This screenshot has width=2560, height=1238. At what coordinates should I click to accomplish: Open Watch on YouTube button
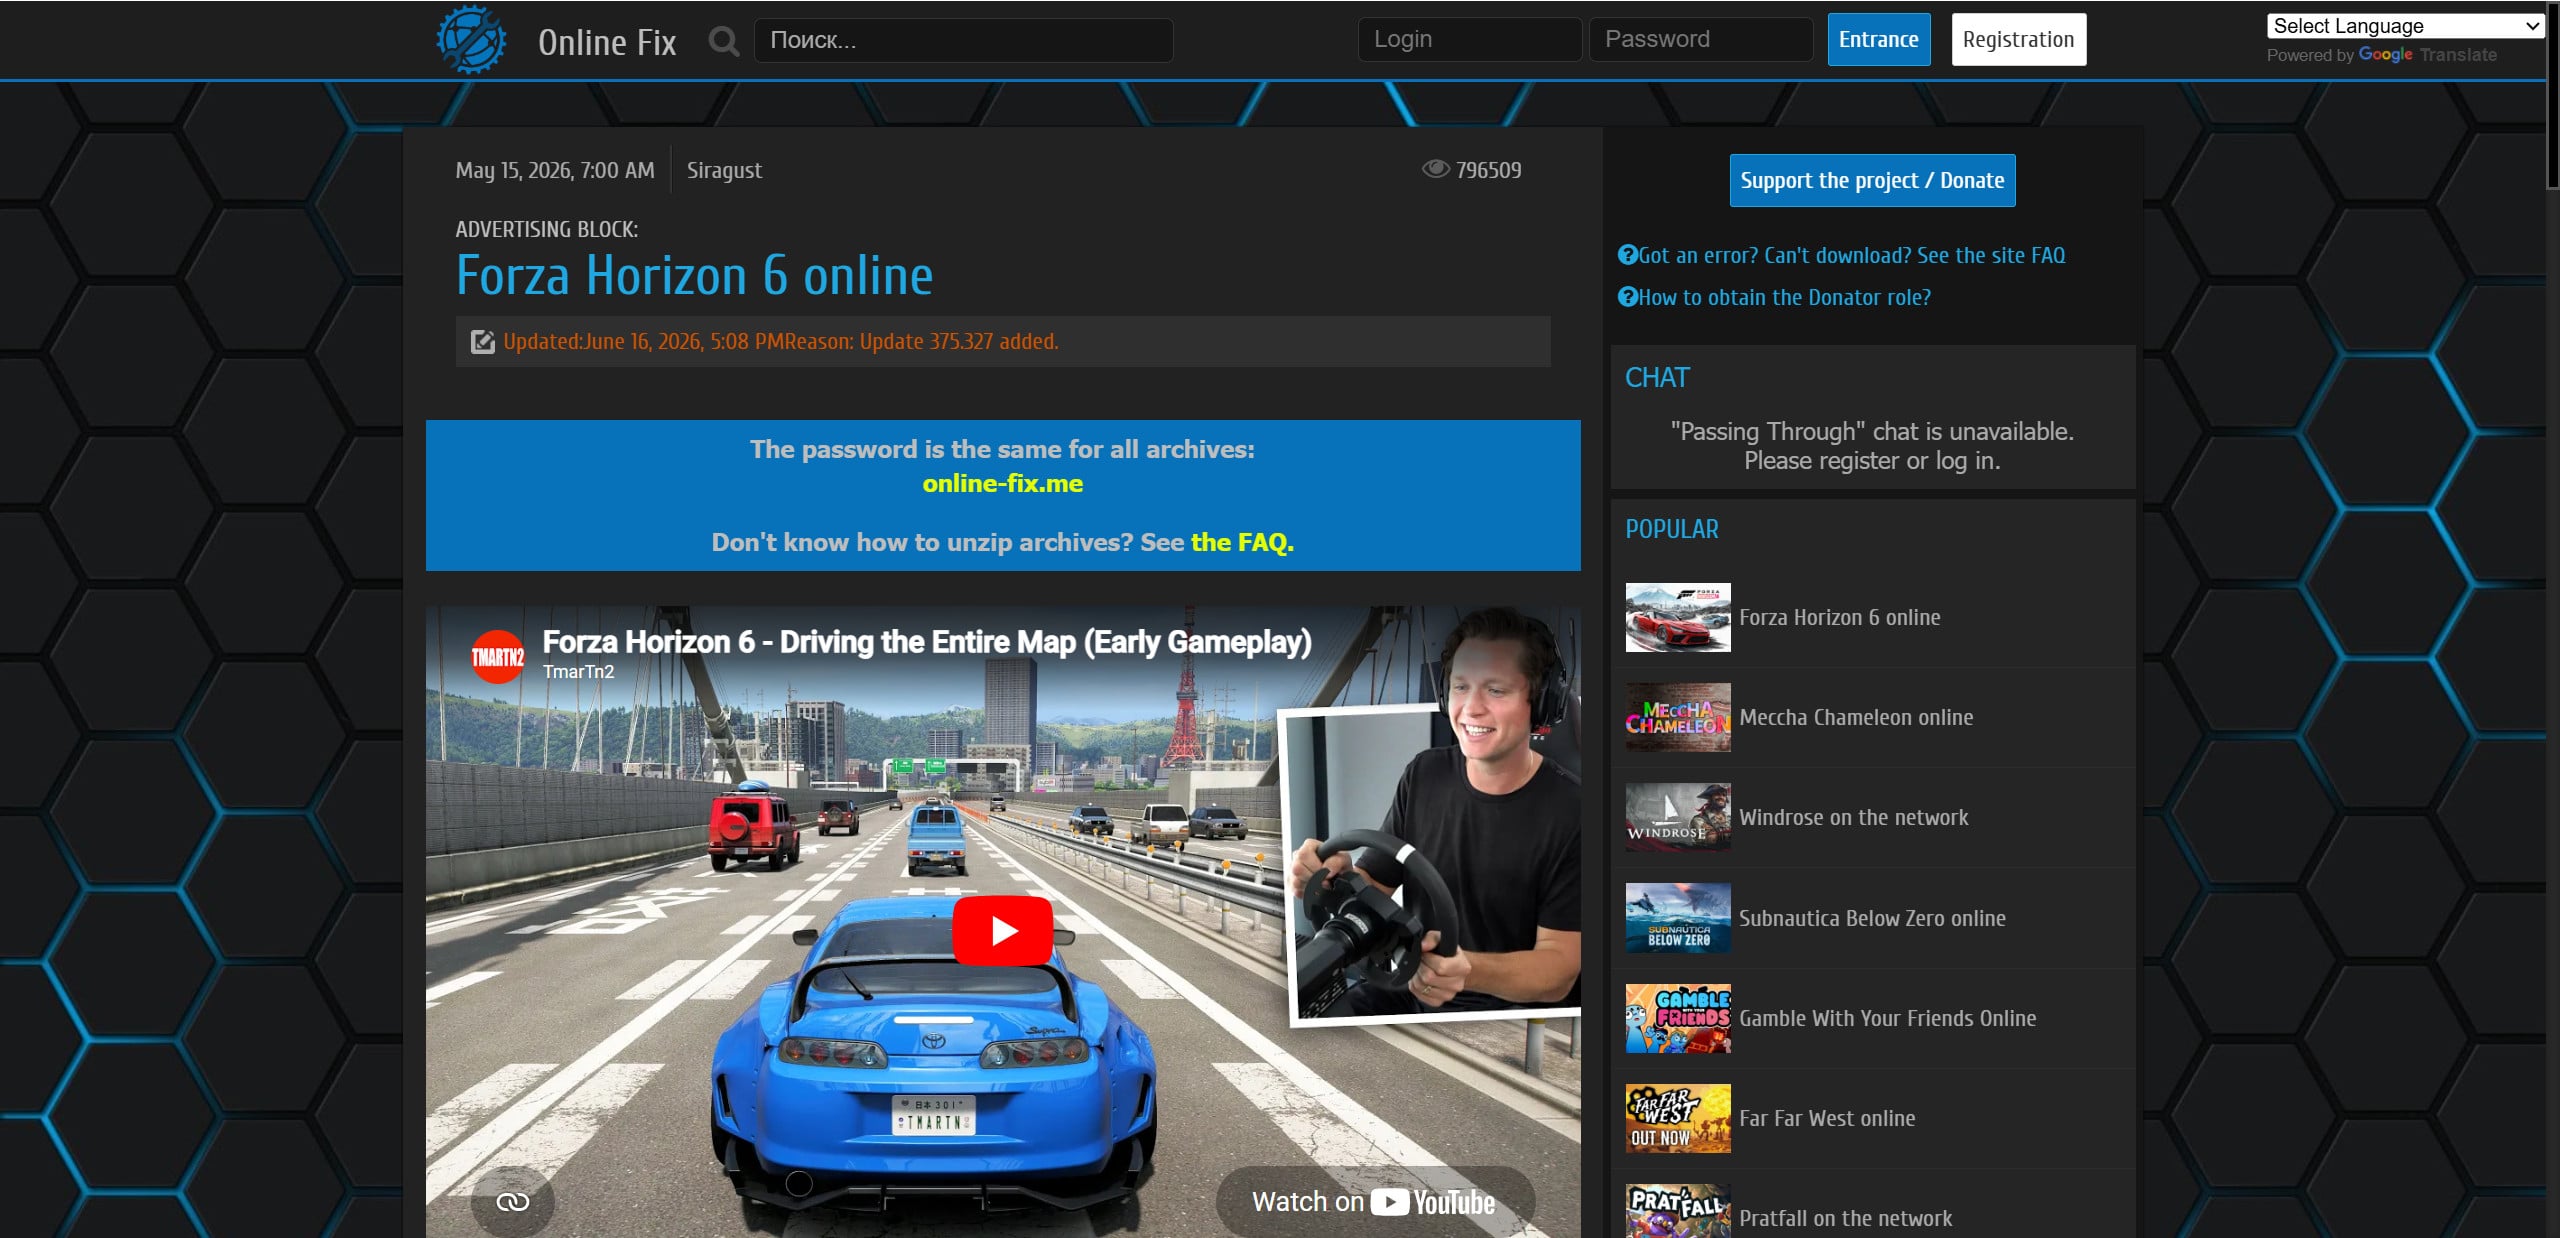click(1375, 1201)
